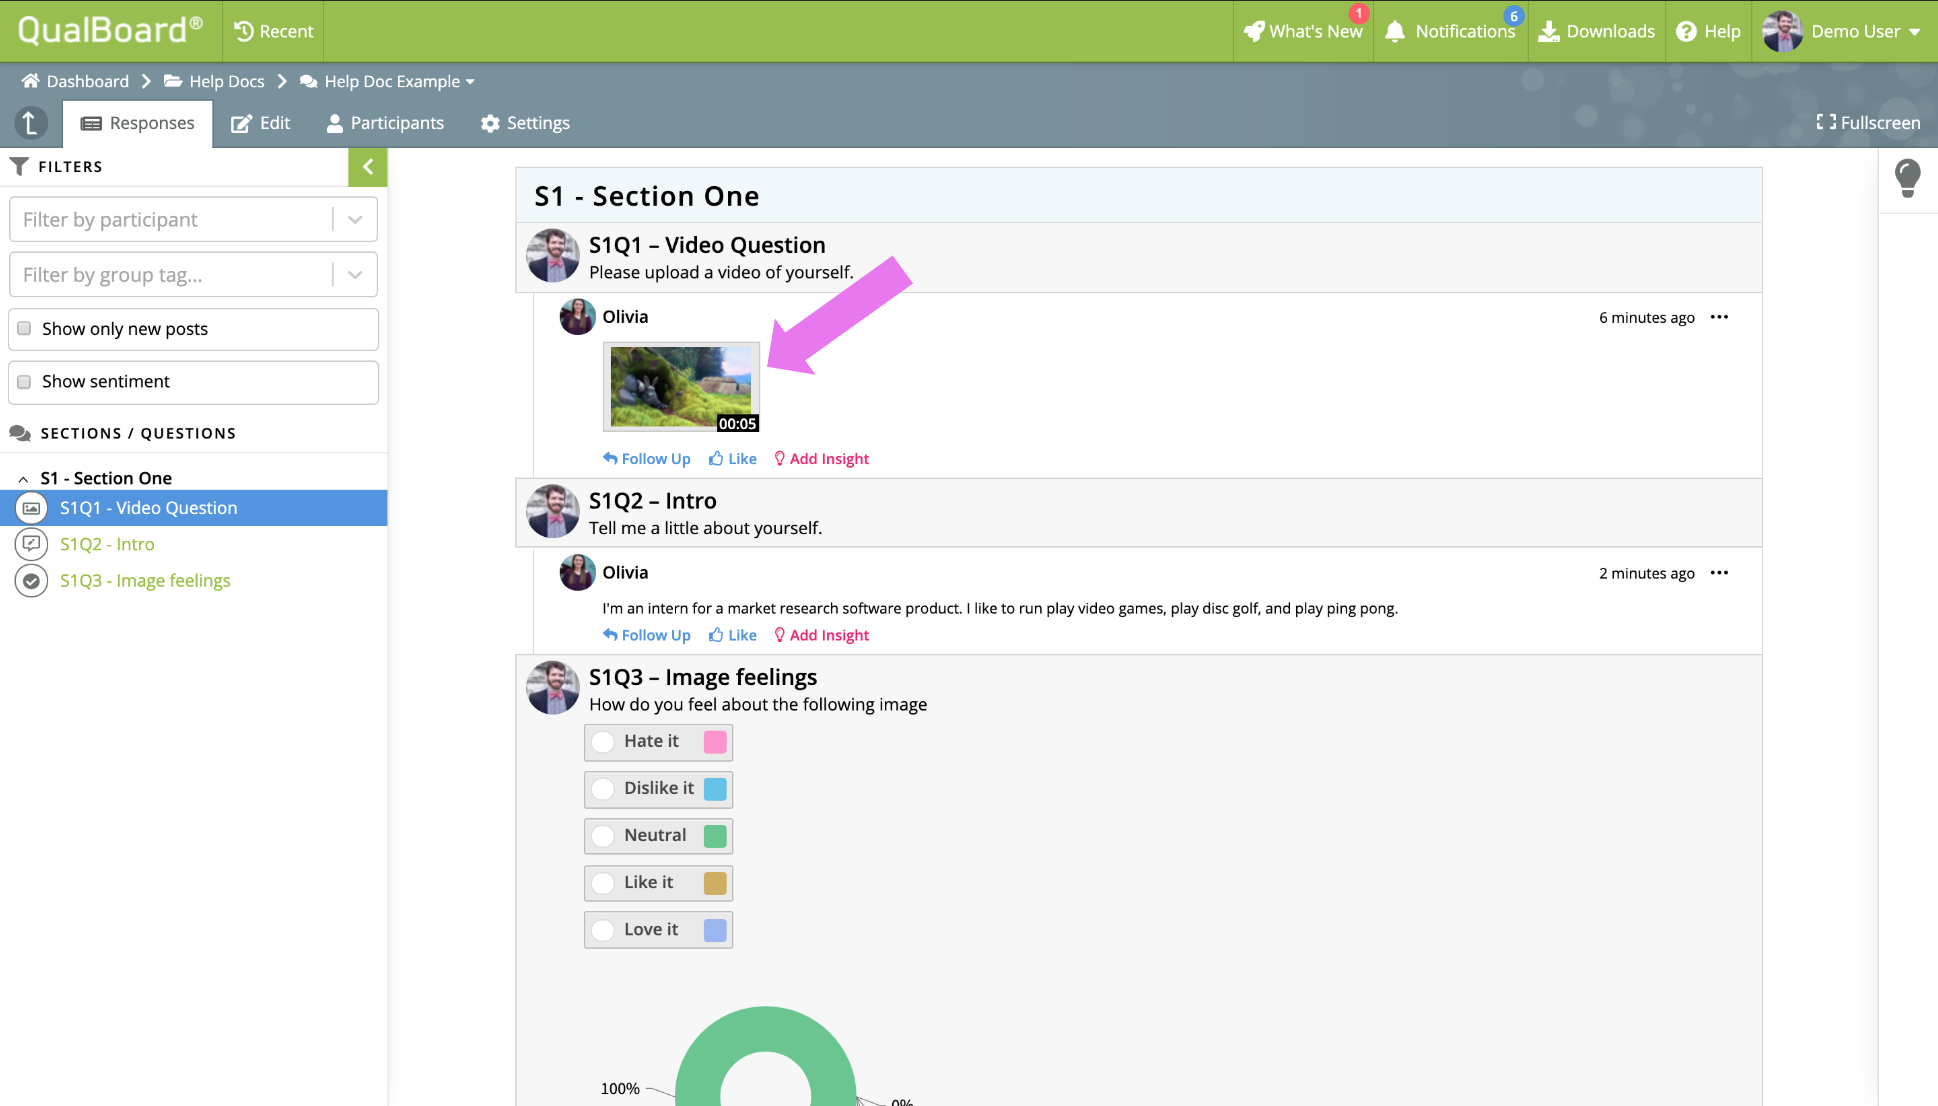Viewport: 1938px width, 1106px height.
Task: Open Notifications bell
Action: coord(1395,32)
